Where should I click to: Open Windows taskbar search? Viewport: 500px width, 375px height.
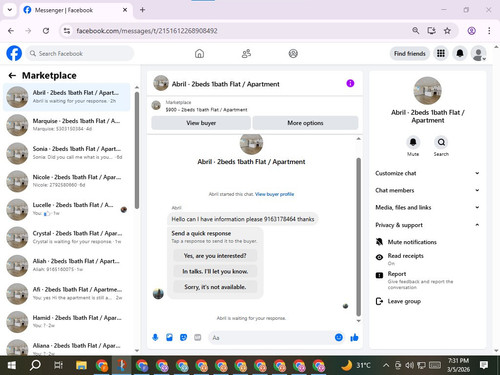(35, 365)
